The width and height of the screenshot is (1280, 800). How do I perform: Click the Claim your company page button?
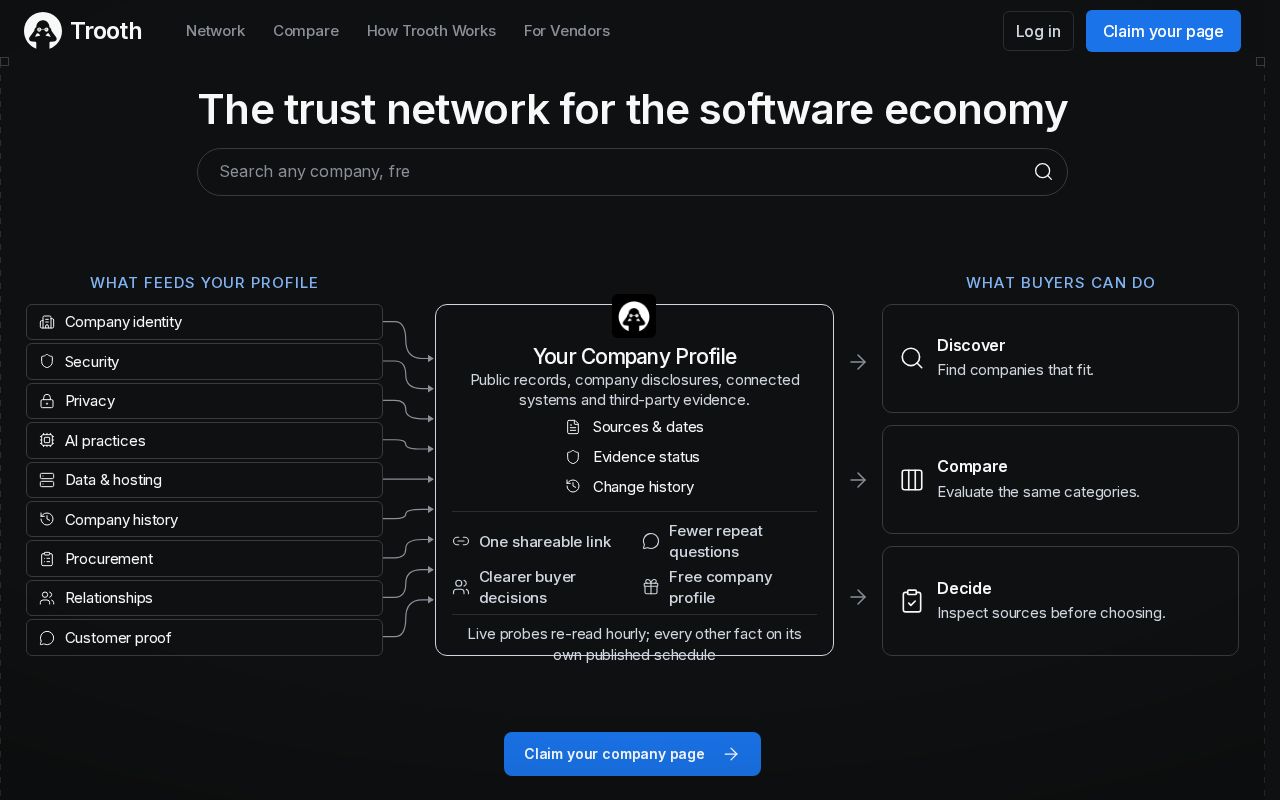pyautogui.click(x=632, y=754)
